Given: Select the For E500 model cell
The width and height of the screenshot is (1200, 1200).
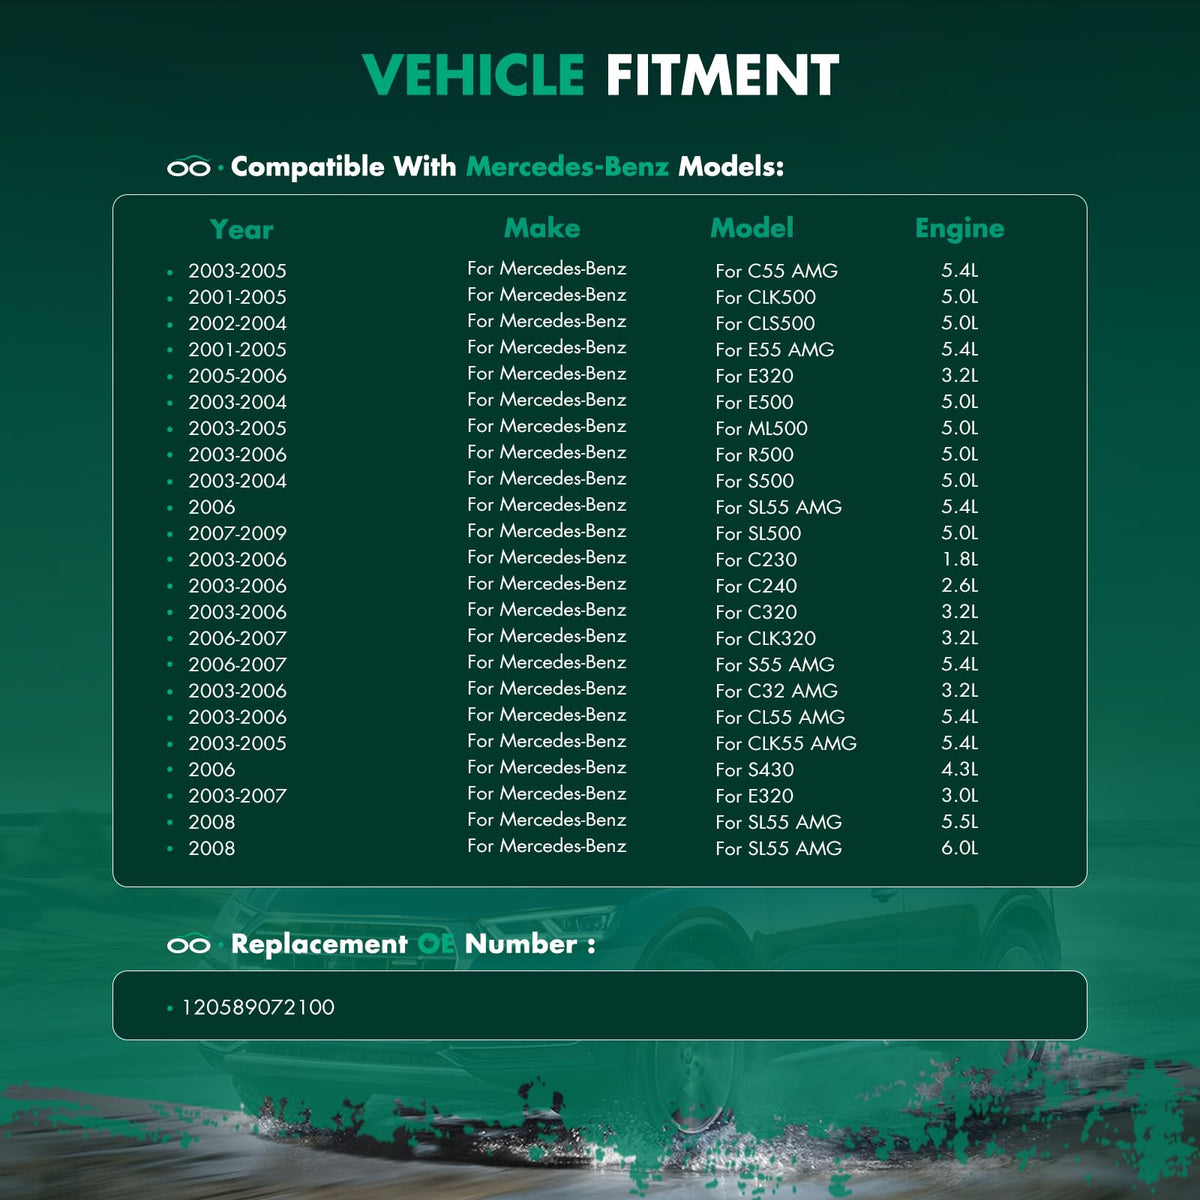Looking at the screenshot, I should pos(755,402).
